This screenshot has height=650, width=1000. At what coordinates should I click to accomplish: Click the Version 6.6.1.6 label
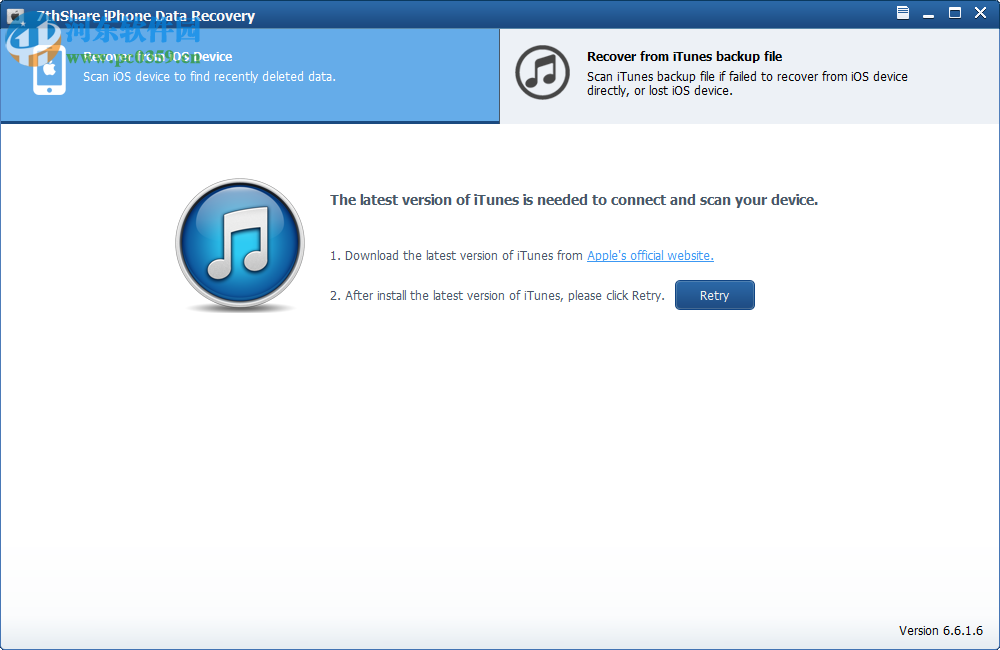(x=941, y=630)
